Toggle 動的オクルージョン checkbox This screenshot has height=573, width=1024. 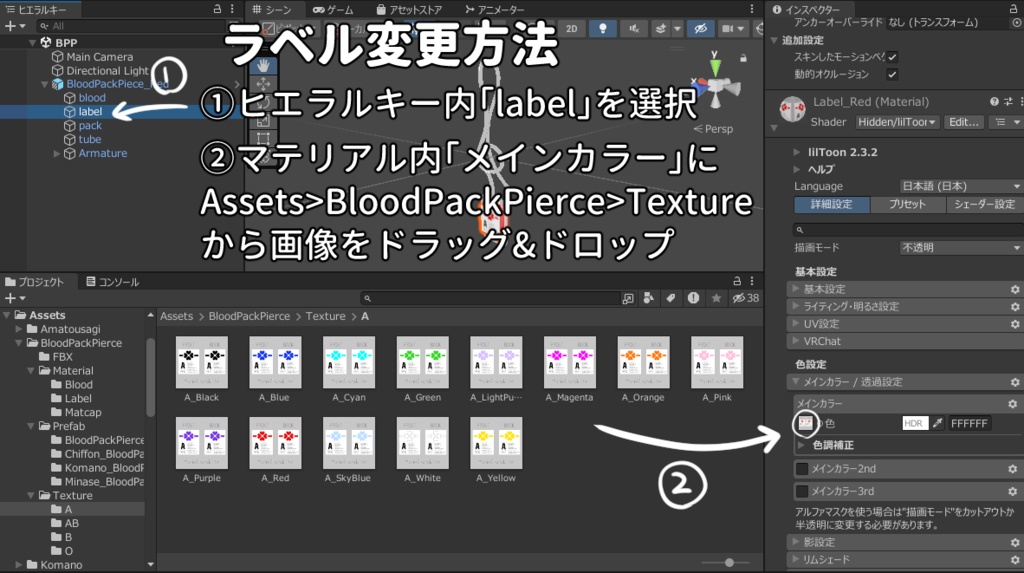pos(892,74)
